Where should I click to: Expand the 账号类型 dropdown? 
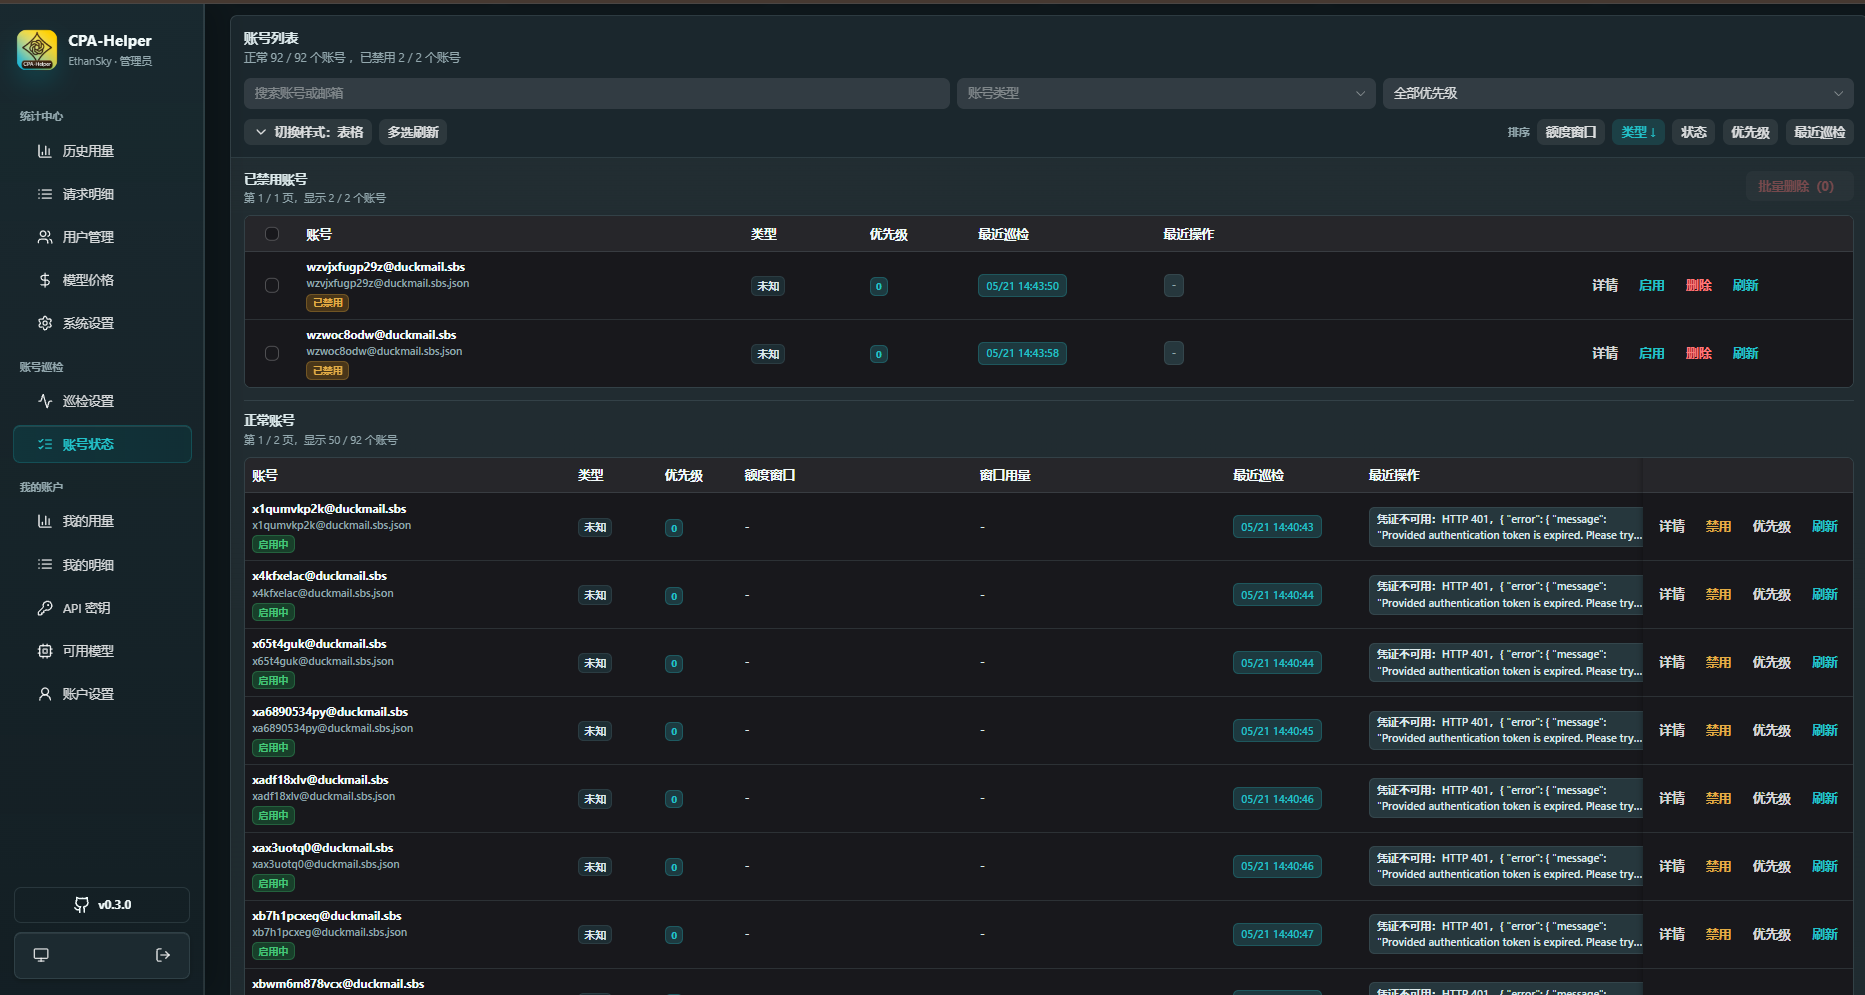(1166, 93)
